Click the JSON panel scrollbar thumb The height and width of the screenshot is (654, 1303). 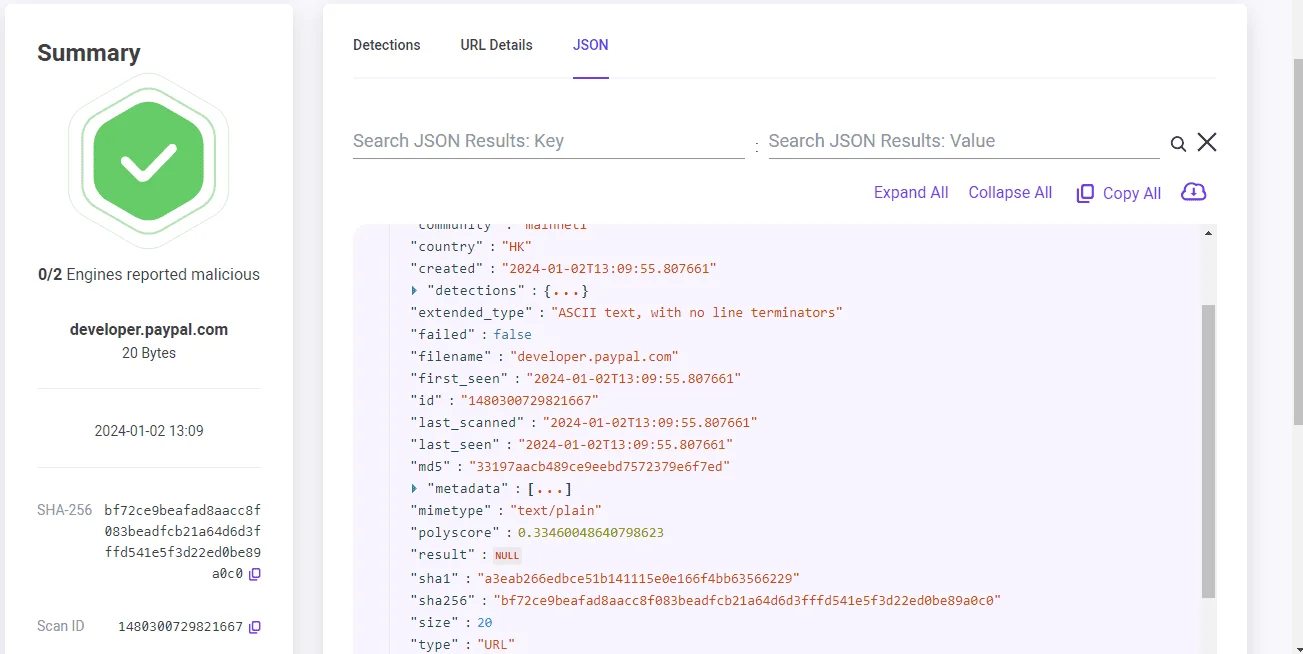tap(1208, 450)
